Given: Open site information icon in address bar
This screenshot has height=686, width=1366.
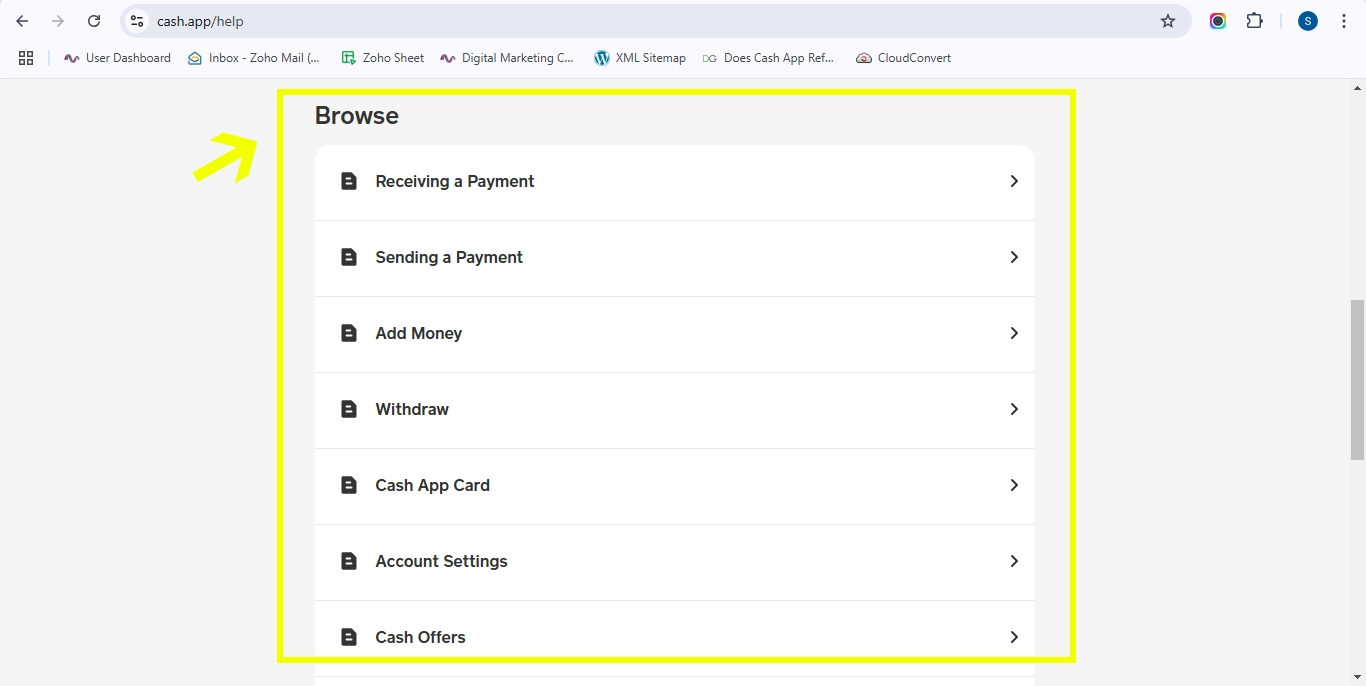Looking at the screenshot, I should (x=137, y=21).
